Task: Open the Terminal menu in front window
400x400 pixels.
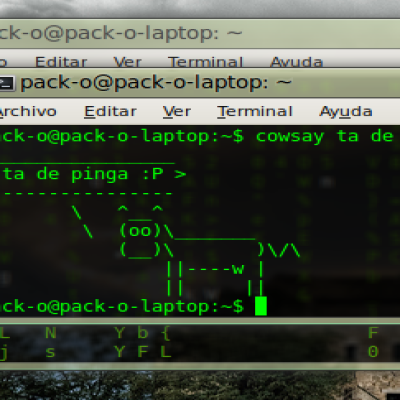Action: pyautogui.click(x=255, y=111)
